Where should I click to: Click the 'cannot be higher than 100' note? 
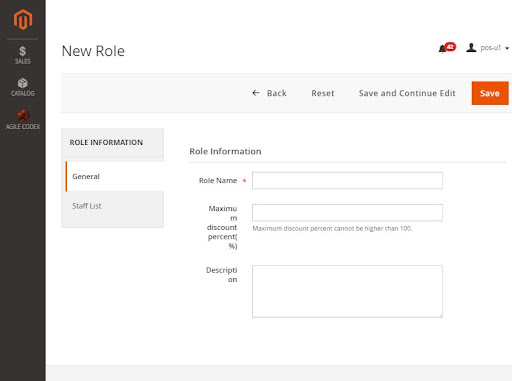(x=332, y=228)
